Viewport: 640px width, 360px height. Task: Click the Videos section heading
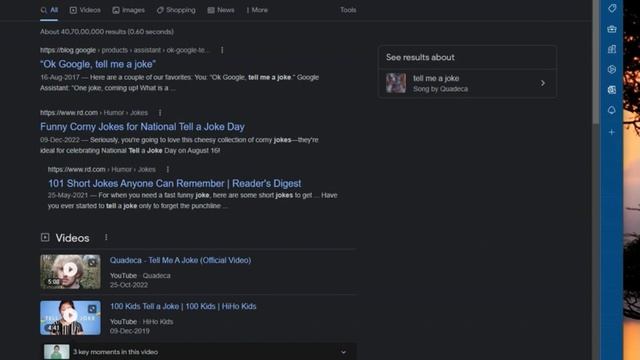pyautogui.click(x=72, y=238)
